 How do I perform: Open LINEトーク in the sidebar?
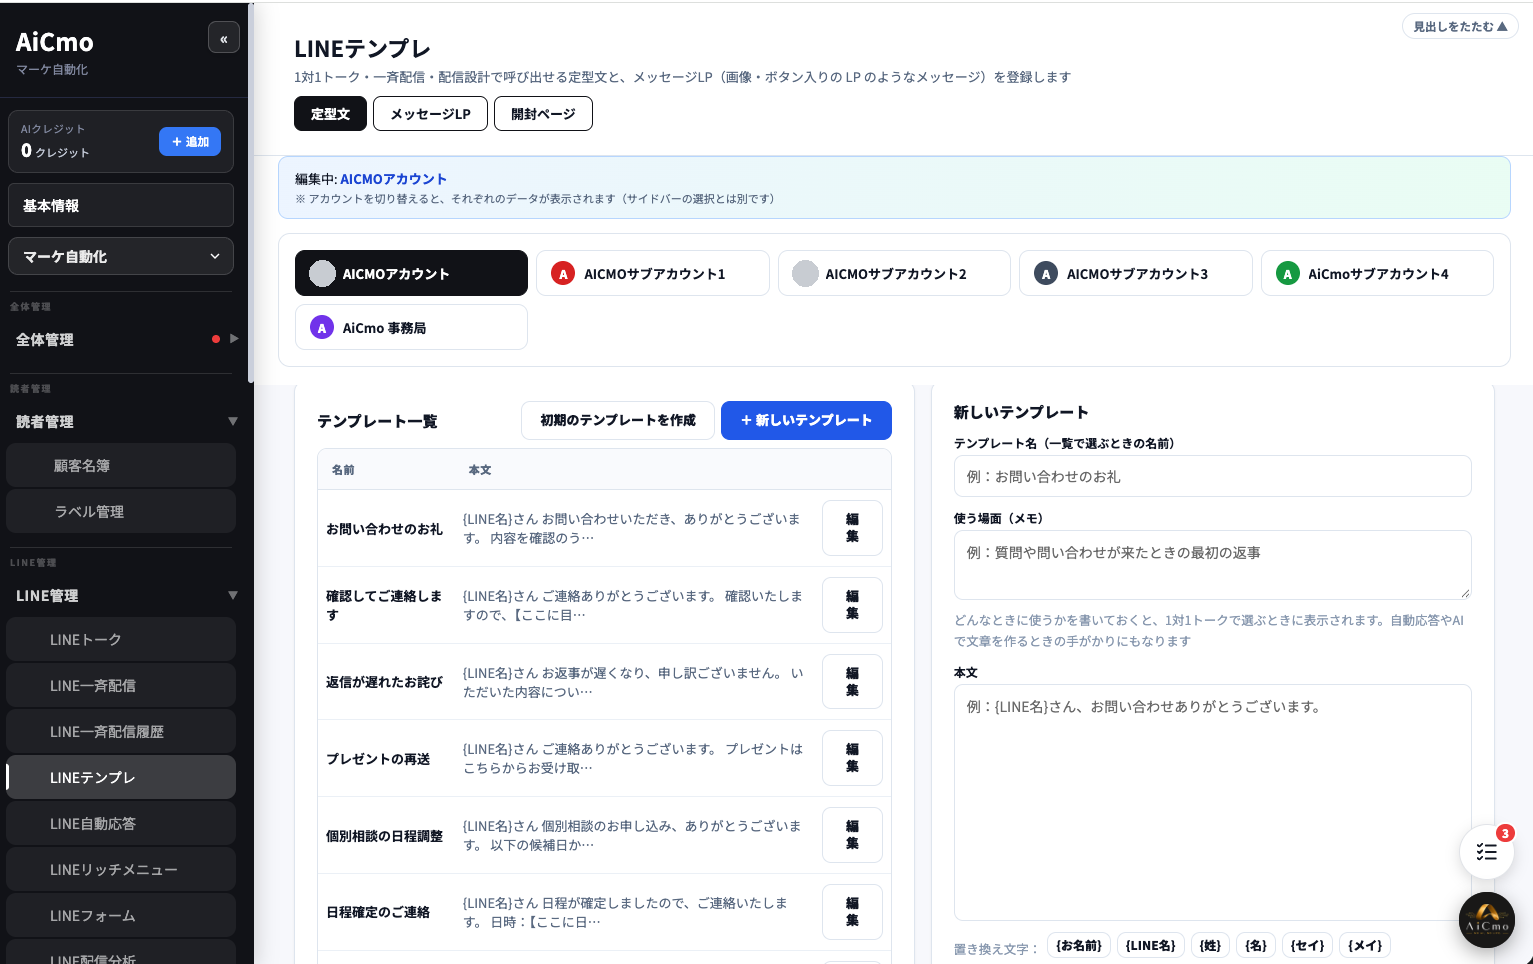coord(121,640)
